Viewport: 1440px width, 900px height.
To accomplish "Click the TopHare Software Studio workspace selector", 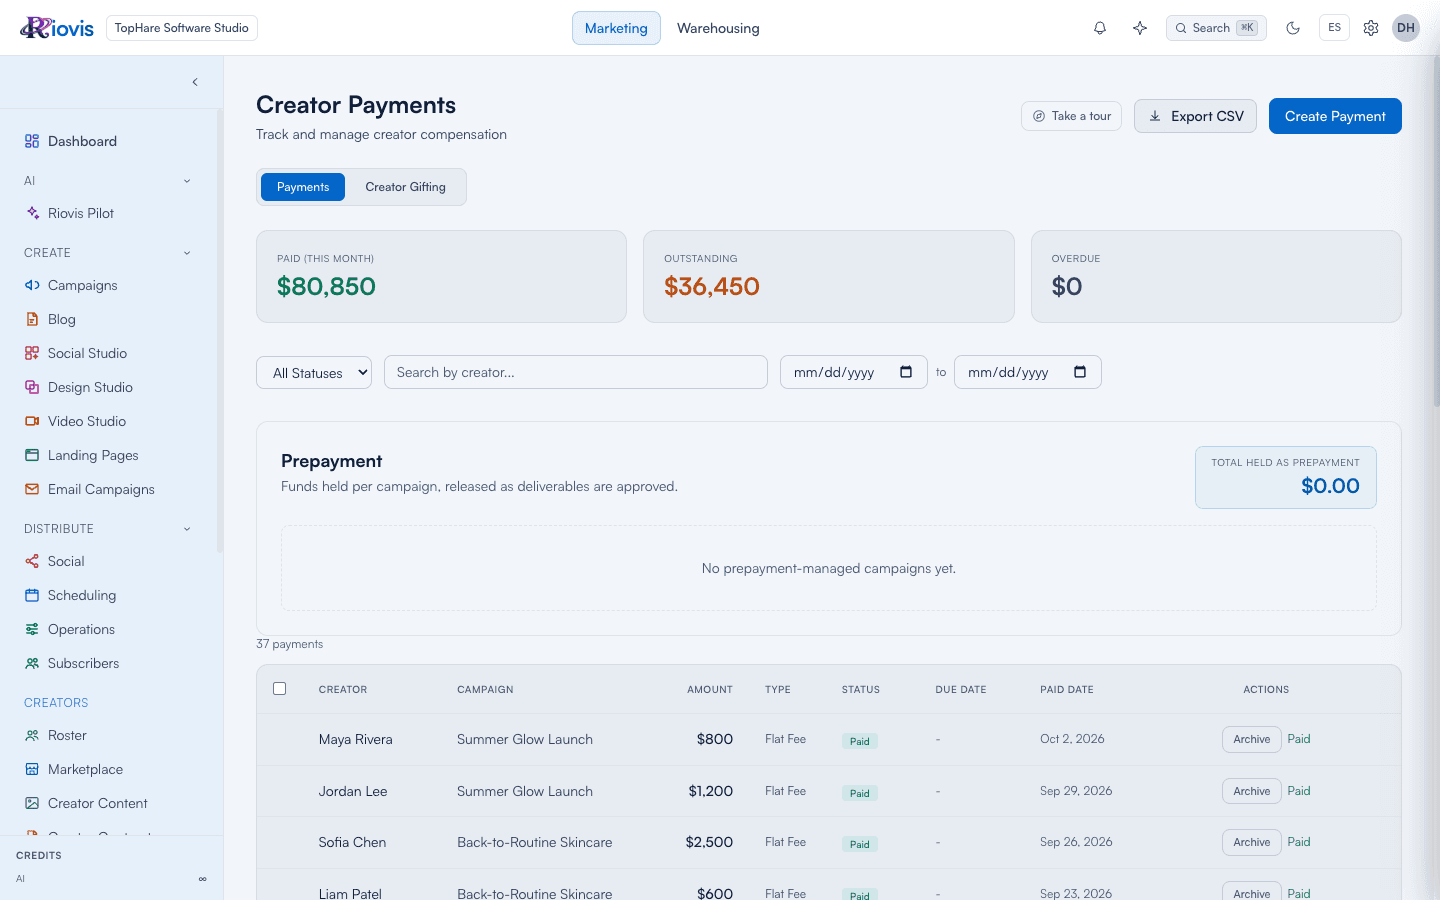I will click(182, 28).
